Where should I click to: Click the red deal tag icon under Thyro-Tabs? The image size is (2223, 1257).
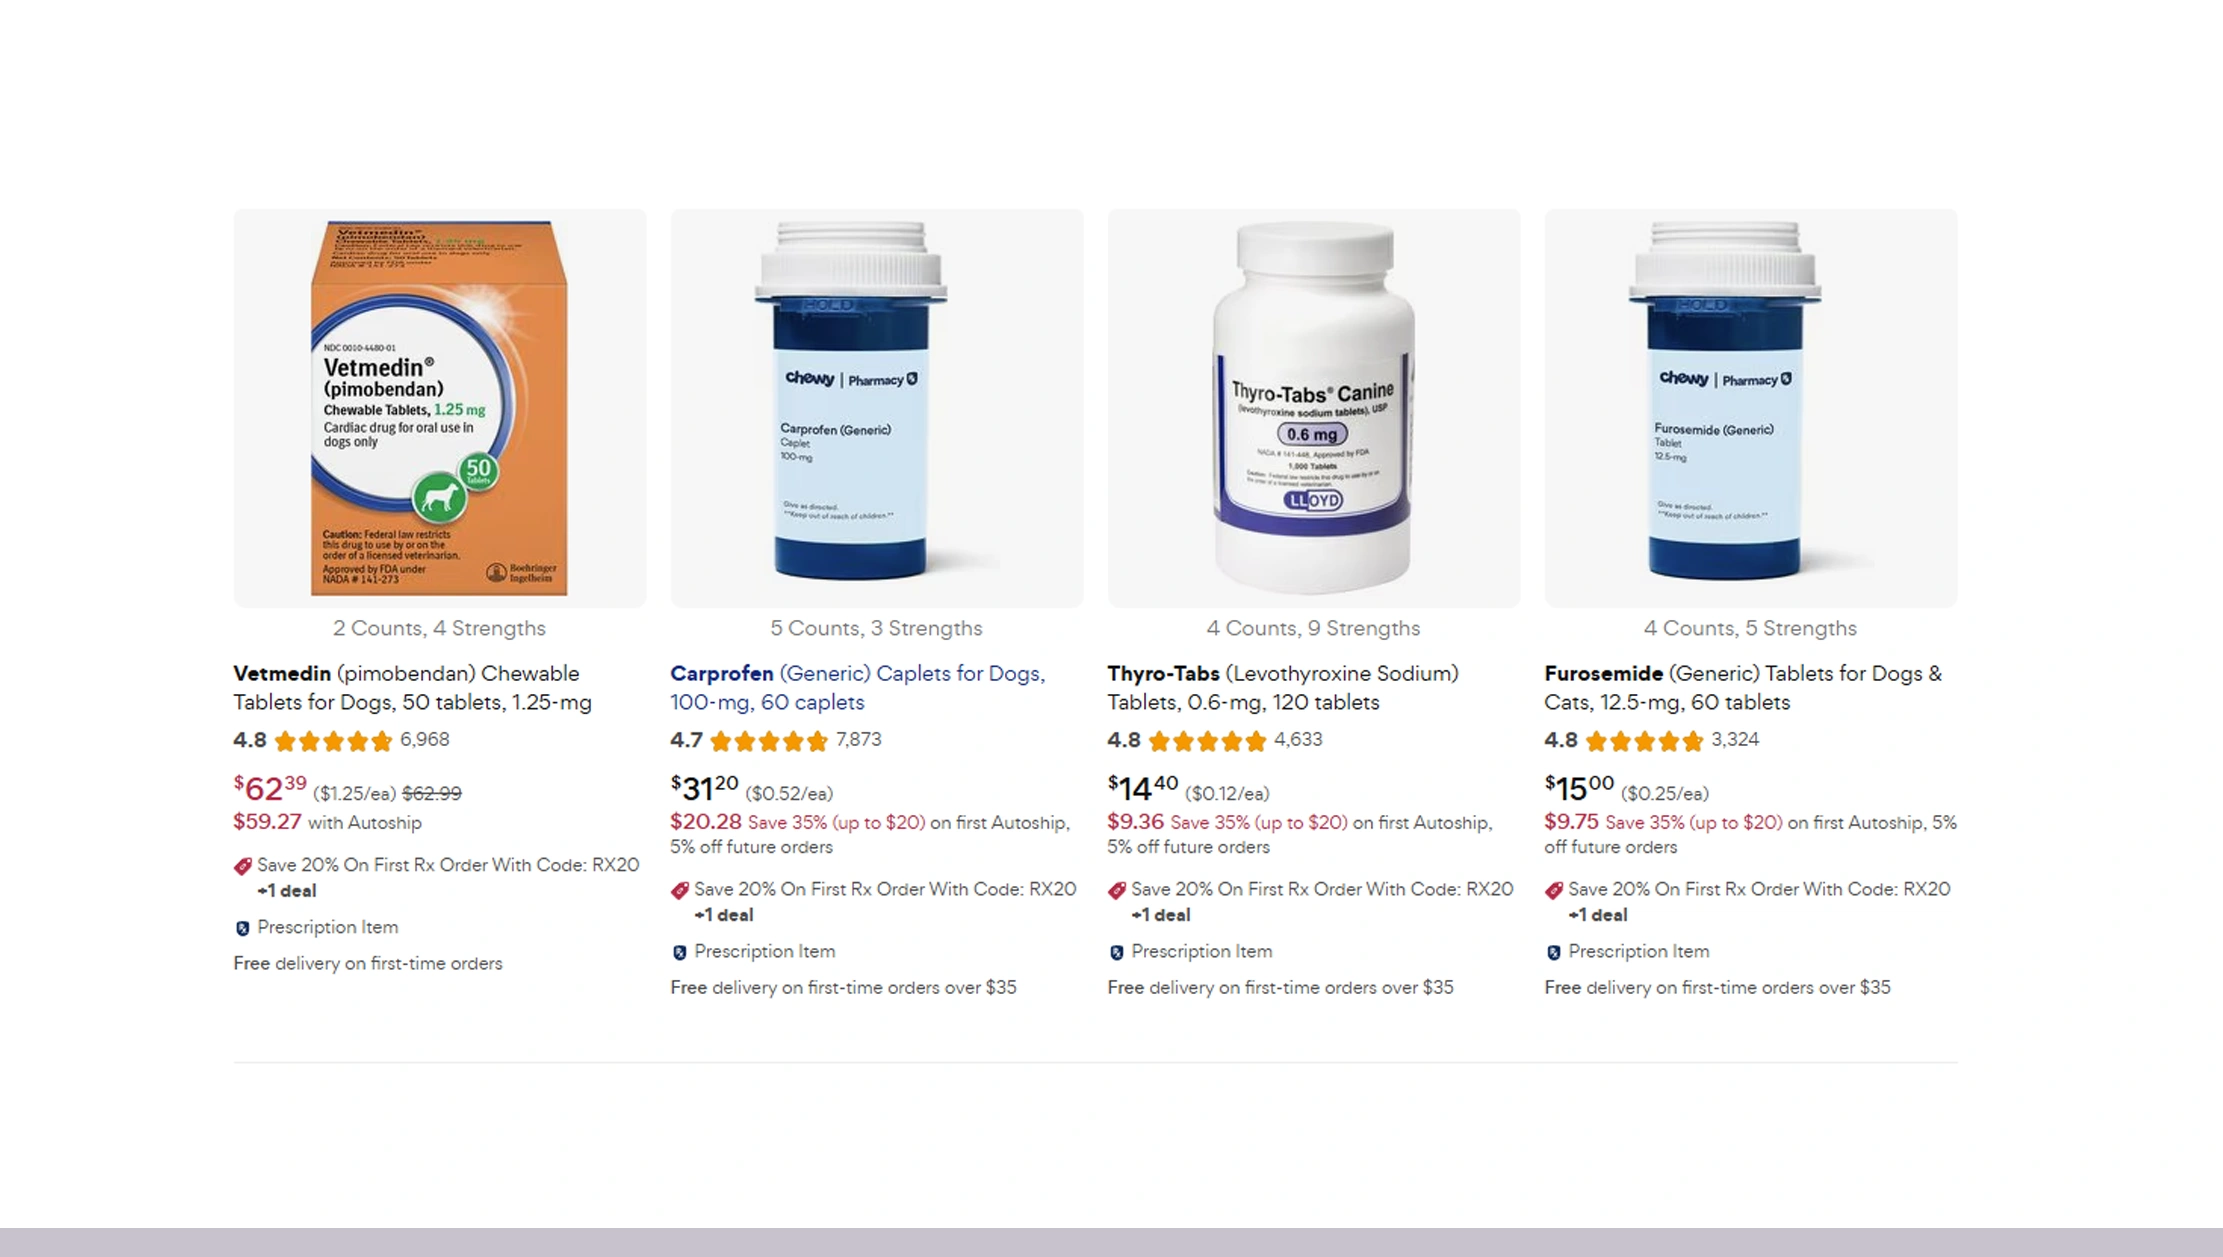tap(1116, 890)
